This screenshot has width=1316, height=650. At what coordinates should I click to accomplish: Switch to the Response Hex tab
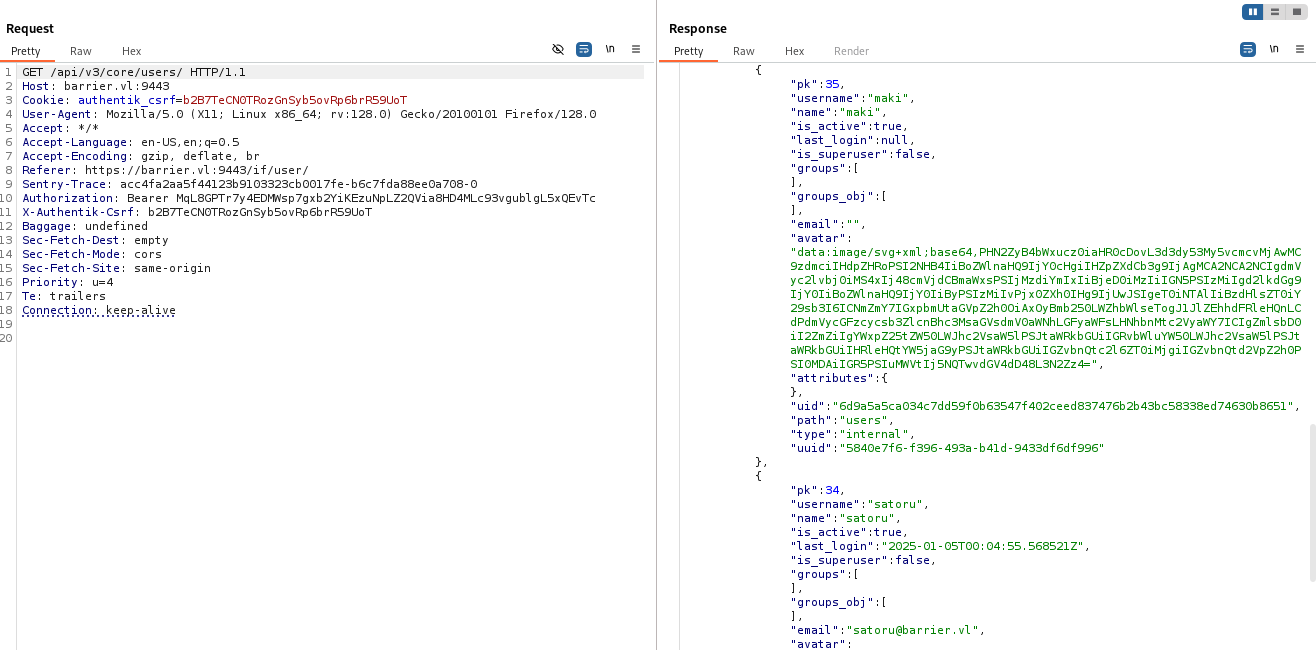[x=795, y=51]
